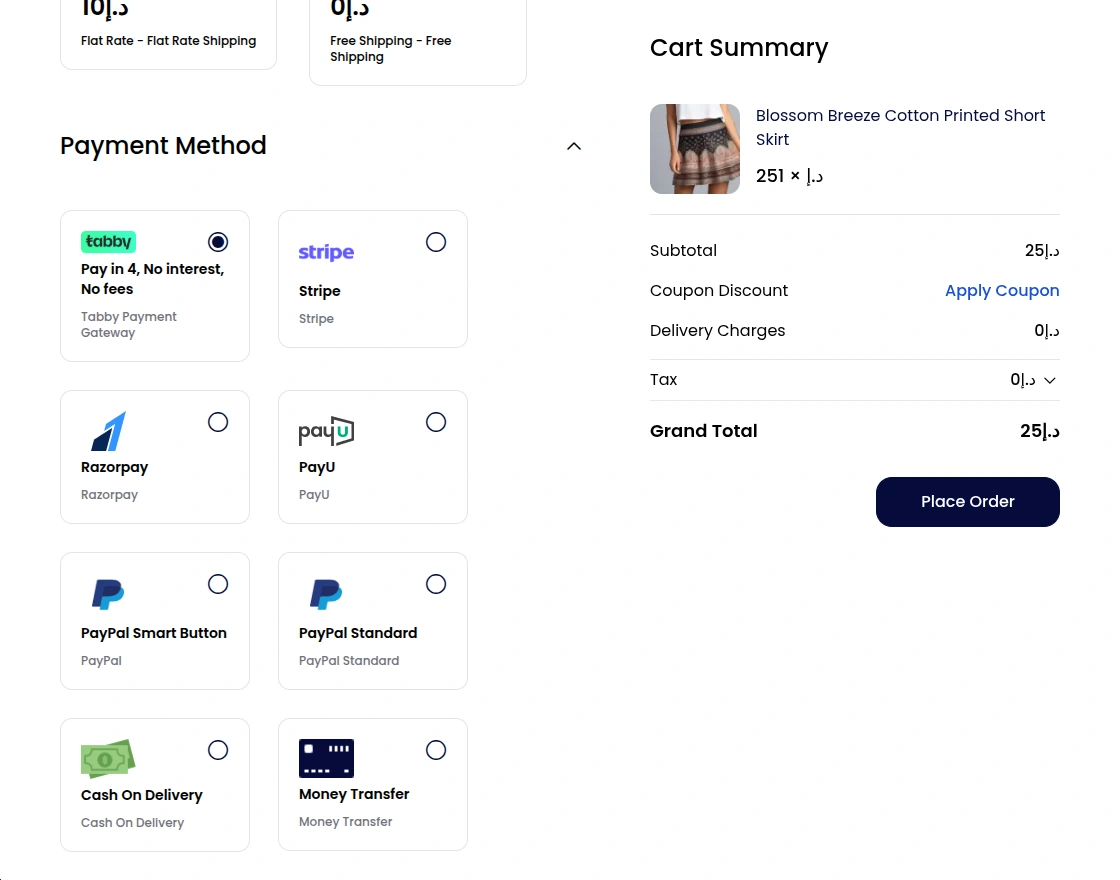This screenshot has width=1120, height=880.
Task: Open the Apply Coupon link
Action: pos(1002,291)
